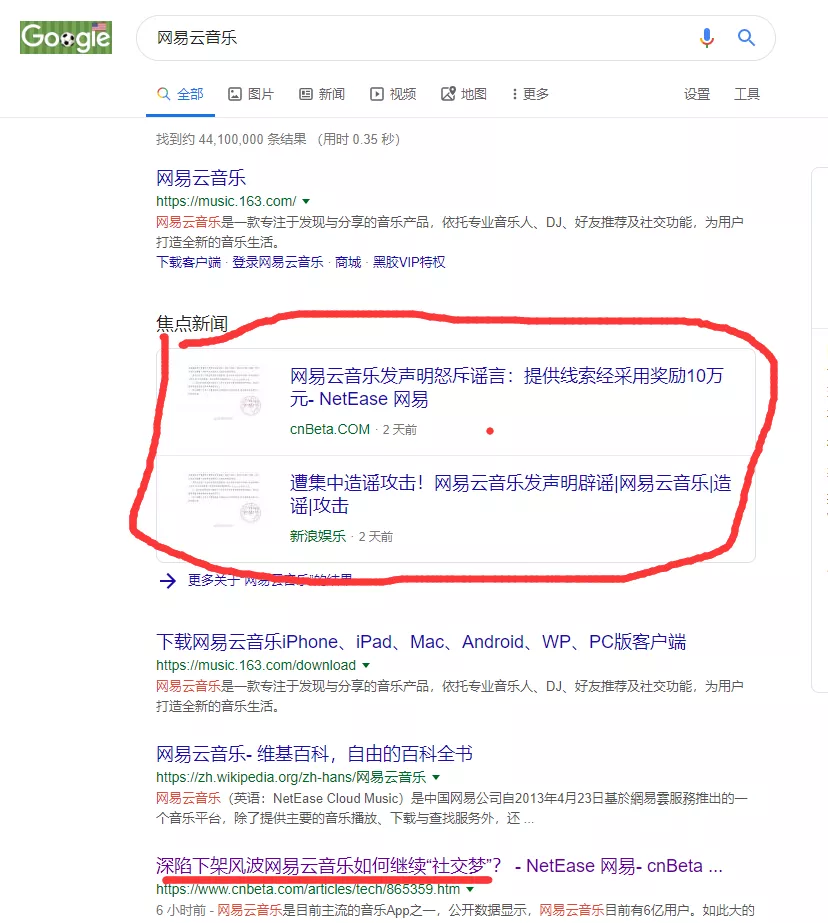Viewport: 828px width, 923px height.
Task: Switch to the 图片 tab
Action: pyautogui.click(x=251, y=94)
